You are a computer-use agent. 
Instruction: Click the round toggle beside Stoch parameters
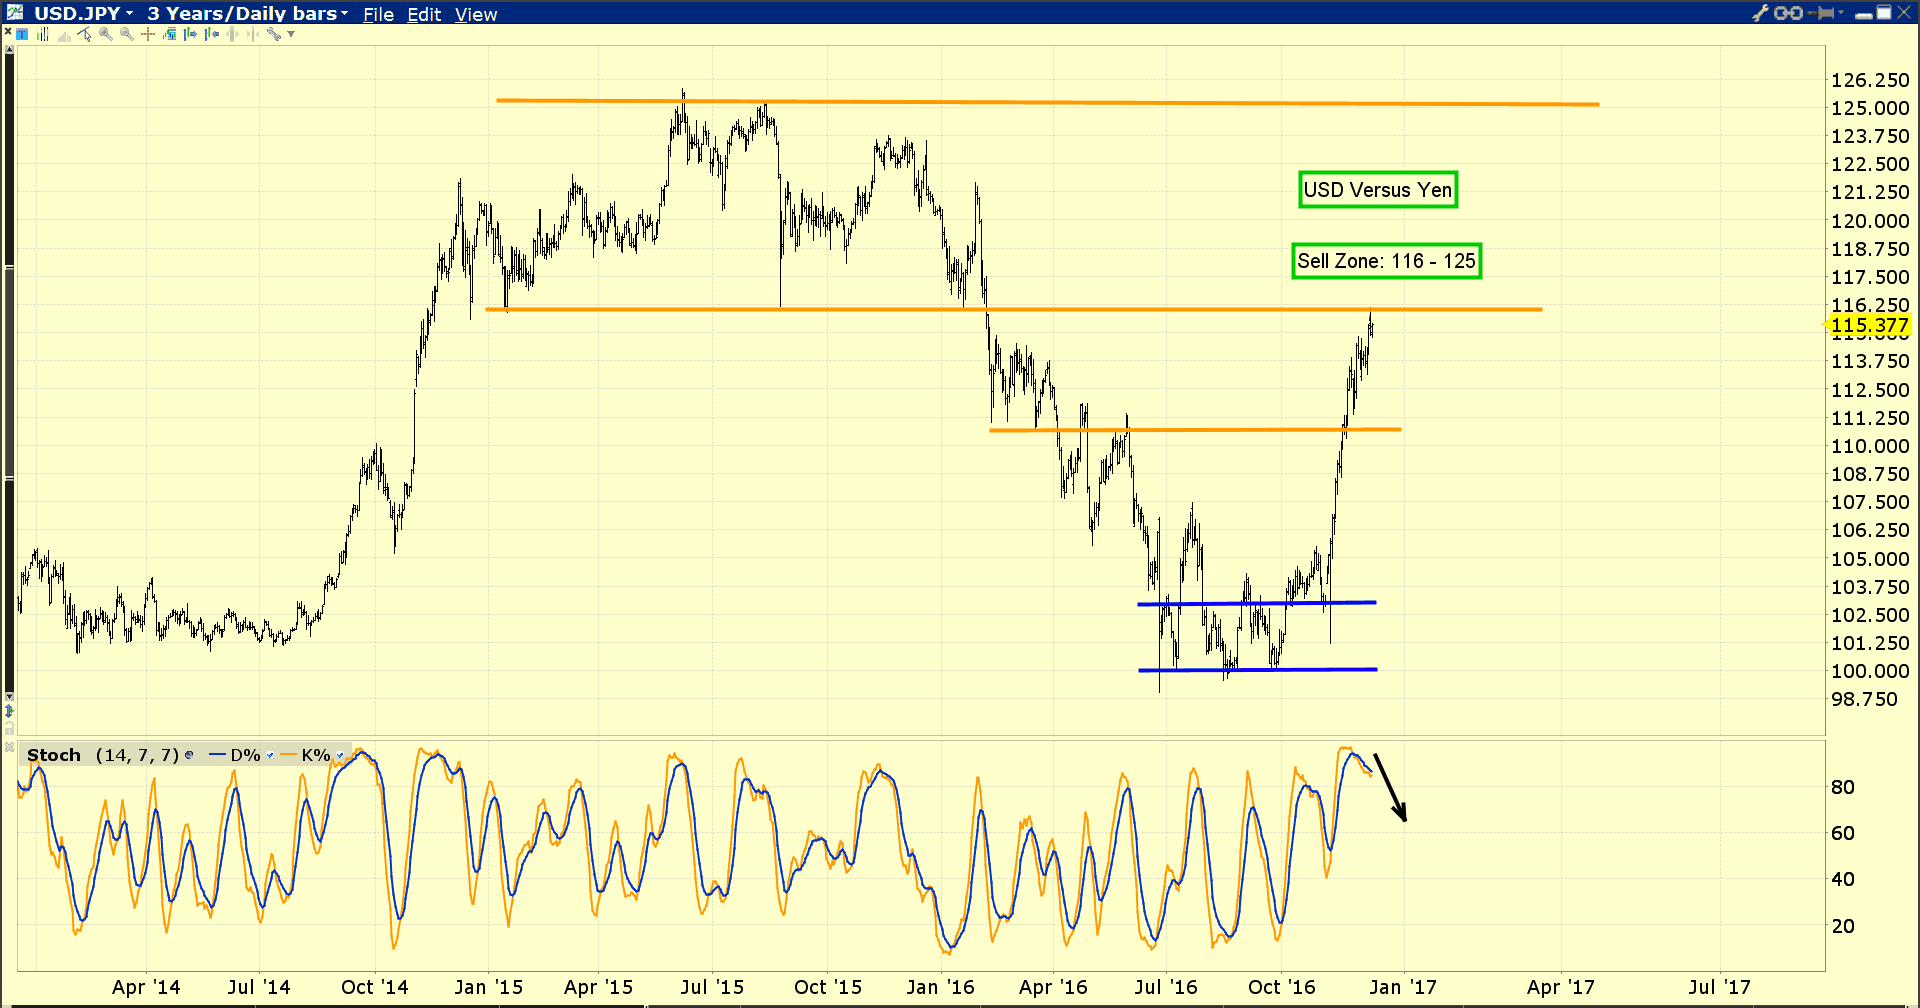pos(189,756)
